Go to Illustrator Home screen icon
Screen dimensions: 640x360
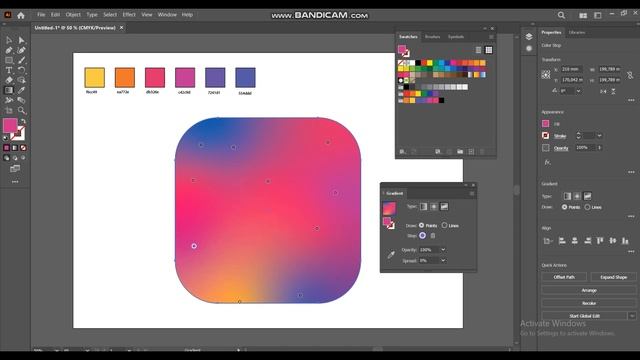(21, 15)
